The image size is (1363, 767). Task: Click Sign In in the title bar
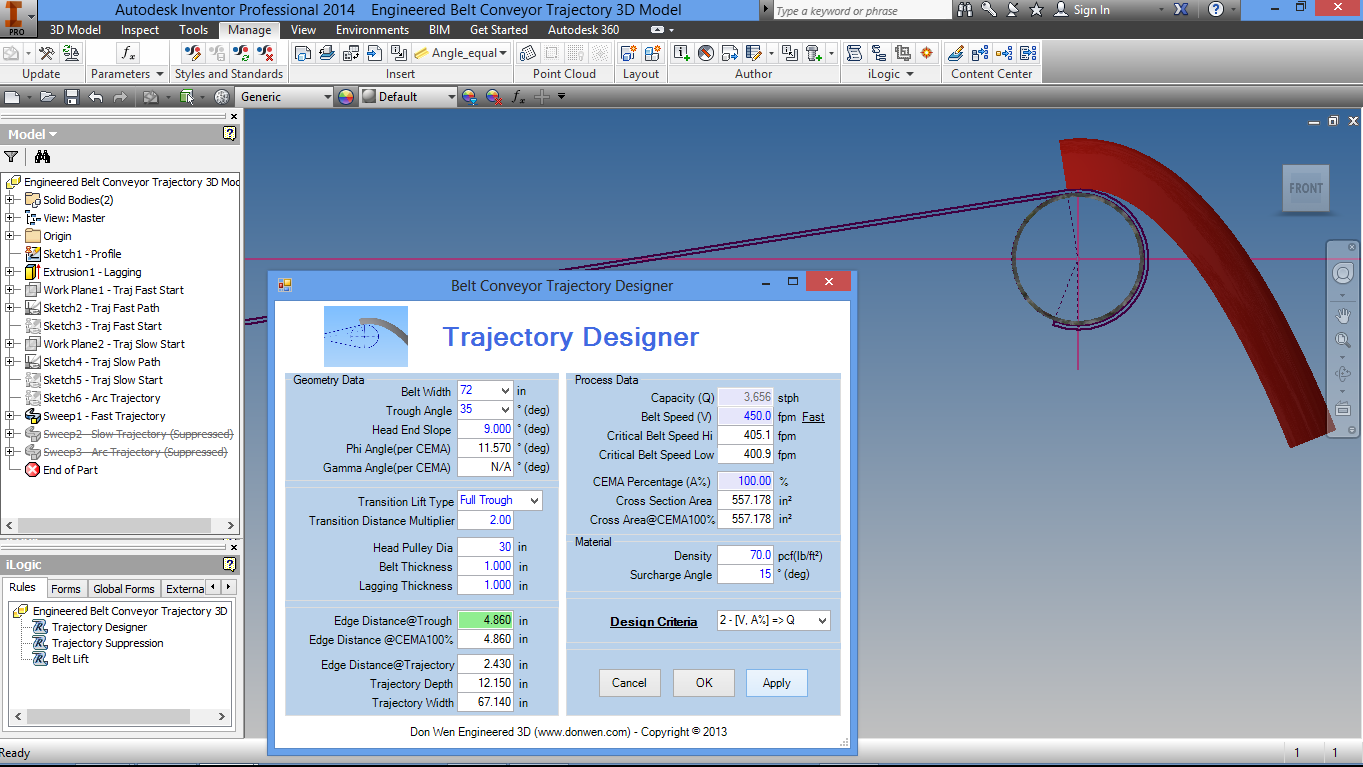pos(1091,9)
